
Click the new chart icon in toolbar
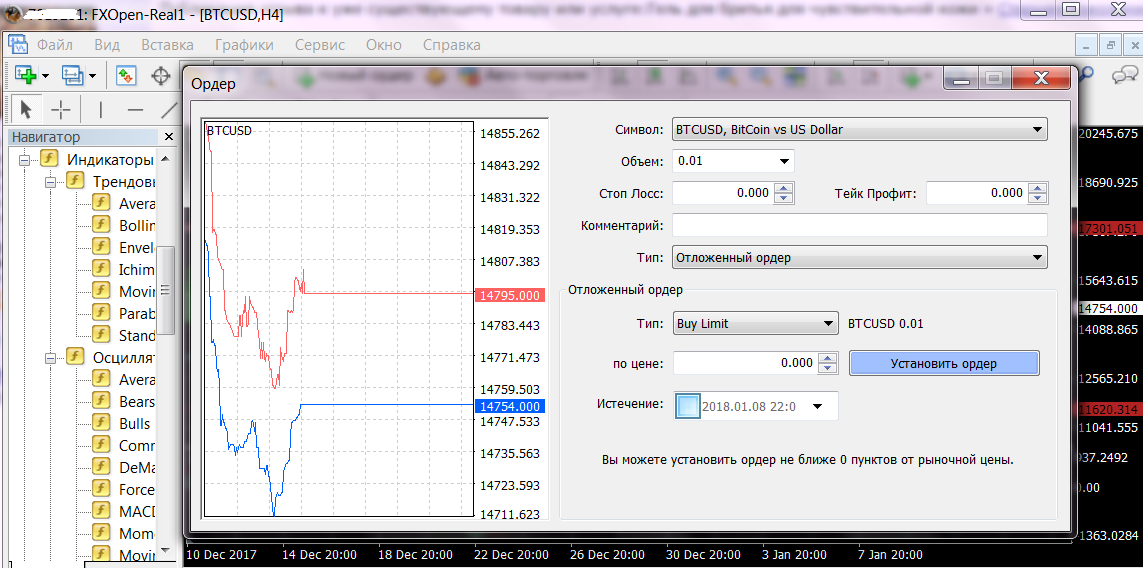24,76
